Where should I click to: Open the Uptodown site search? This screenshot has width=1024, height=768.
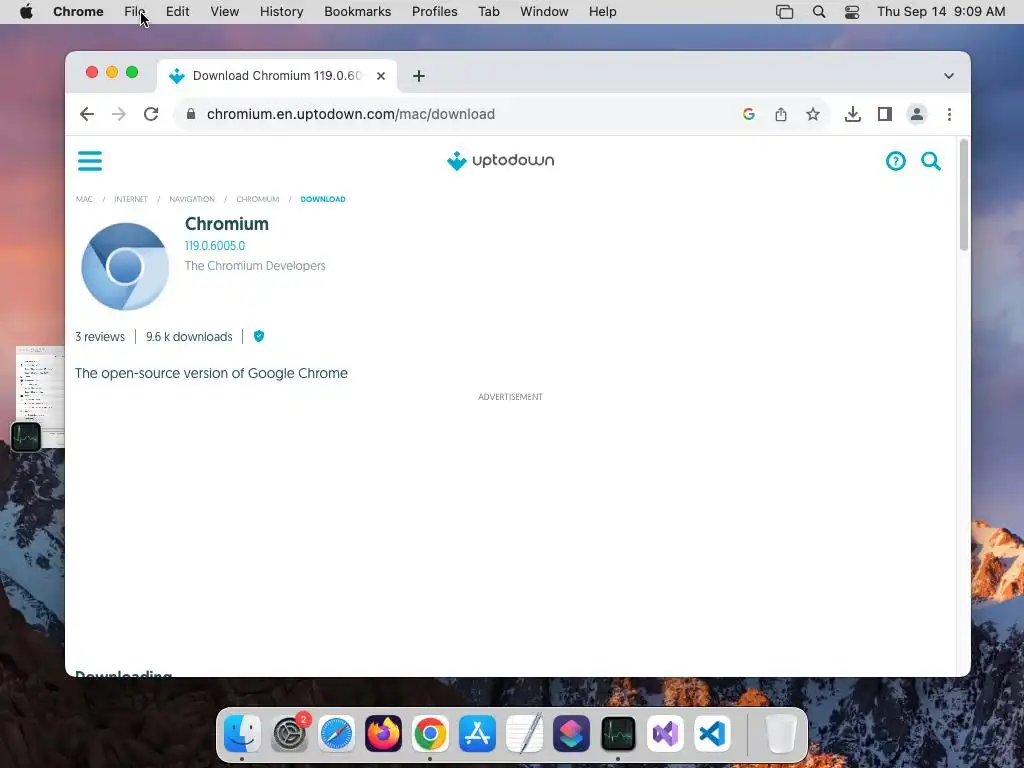[x=931, y=161]
